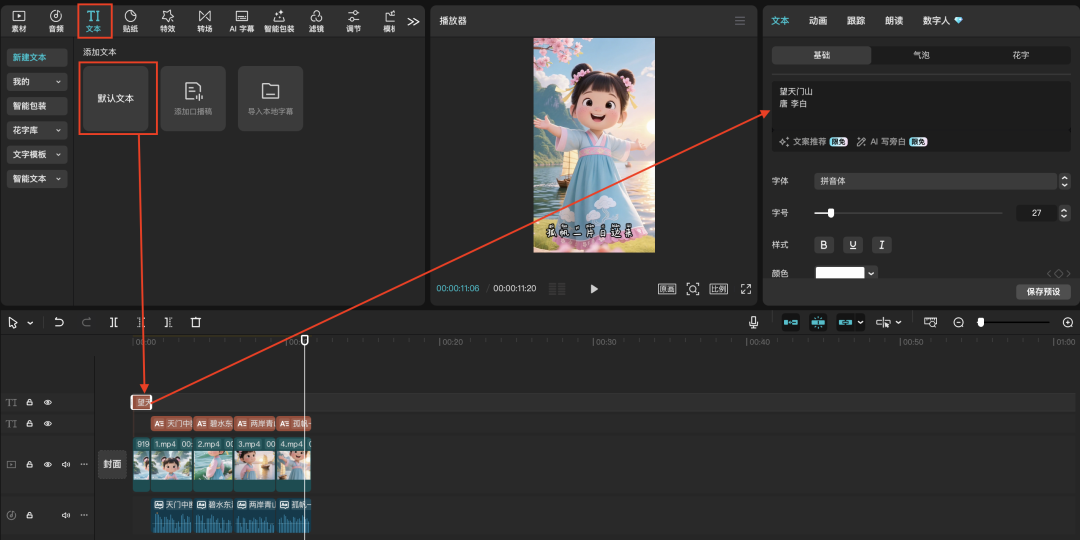1080x540 pixels.
Task: Hide the top text track with eye icon
Action: tap(47, 402)
